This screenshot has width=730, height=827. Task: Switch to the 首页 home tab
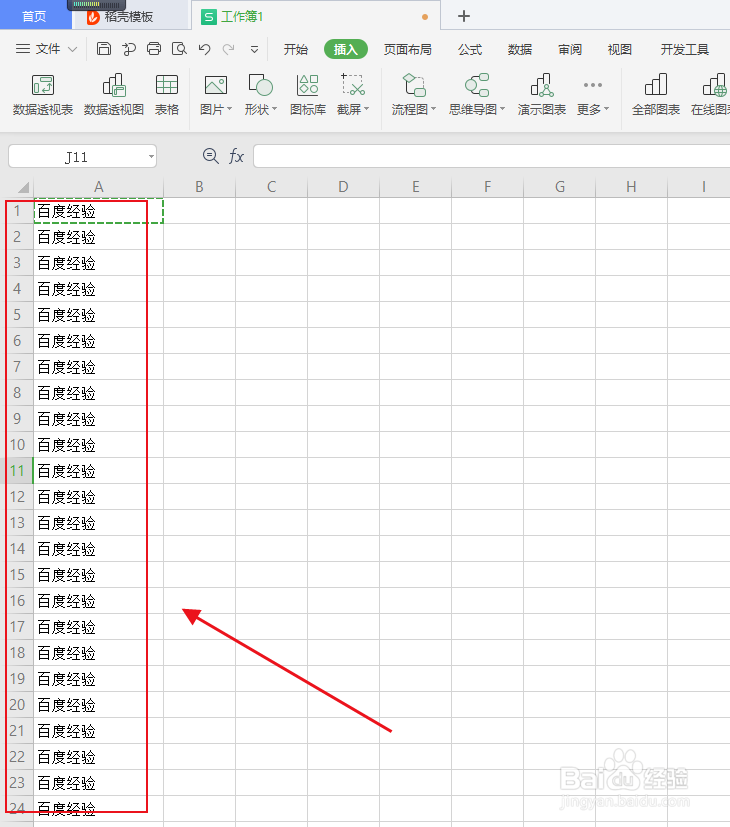pos(34,17)
